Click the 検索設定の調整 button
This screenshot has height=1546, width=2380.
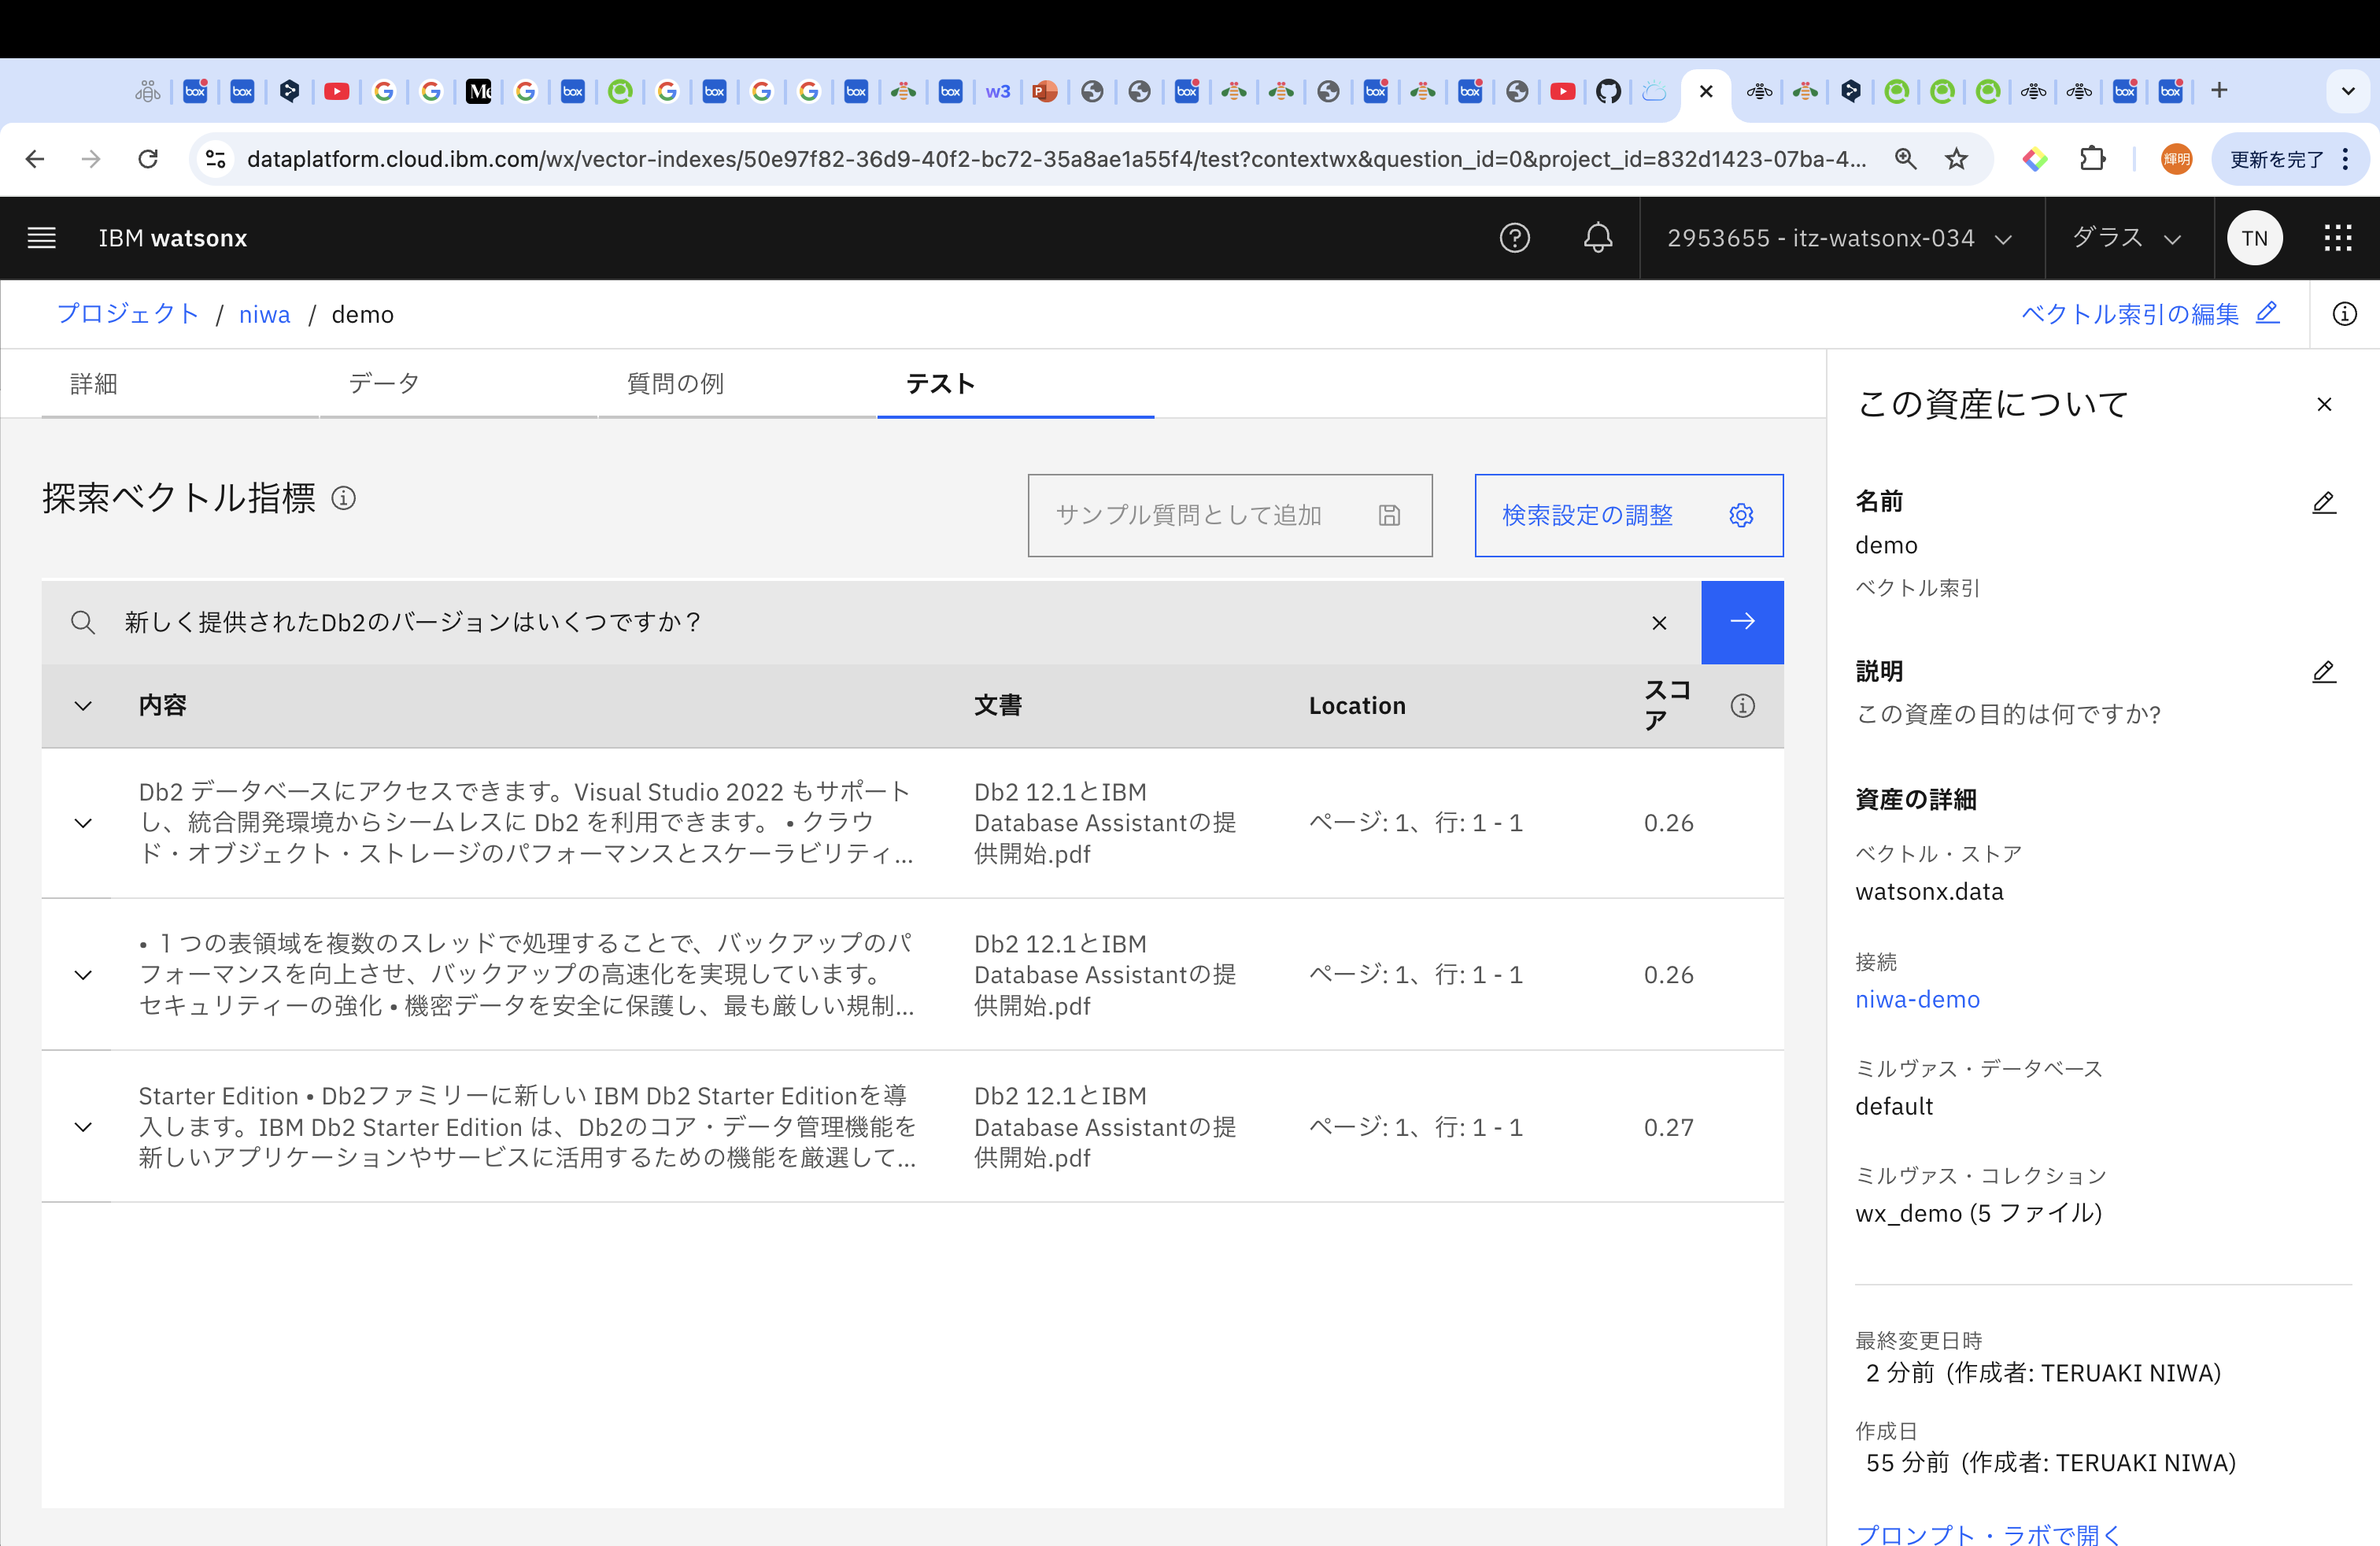click(x=1627, y=515)
